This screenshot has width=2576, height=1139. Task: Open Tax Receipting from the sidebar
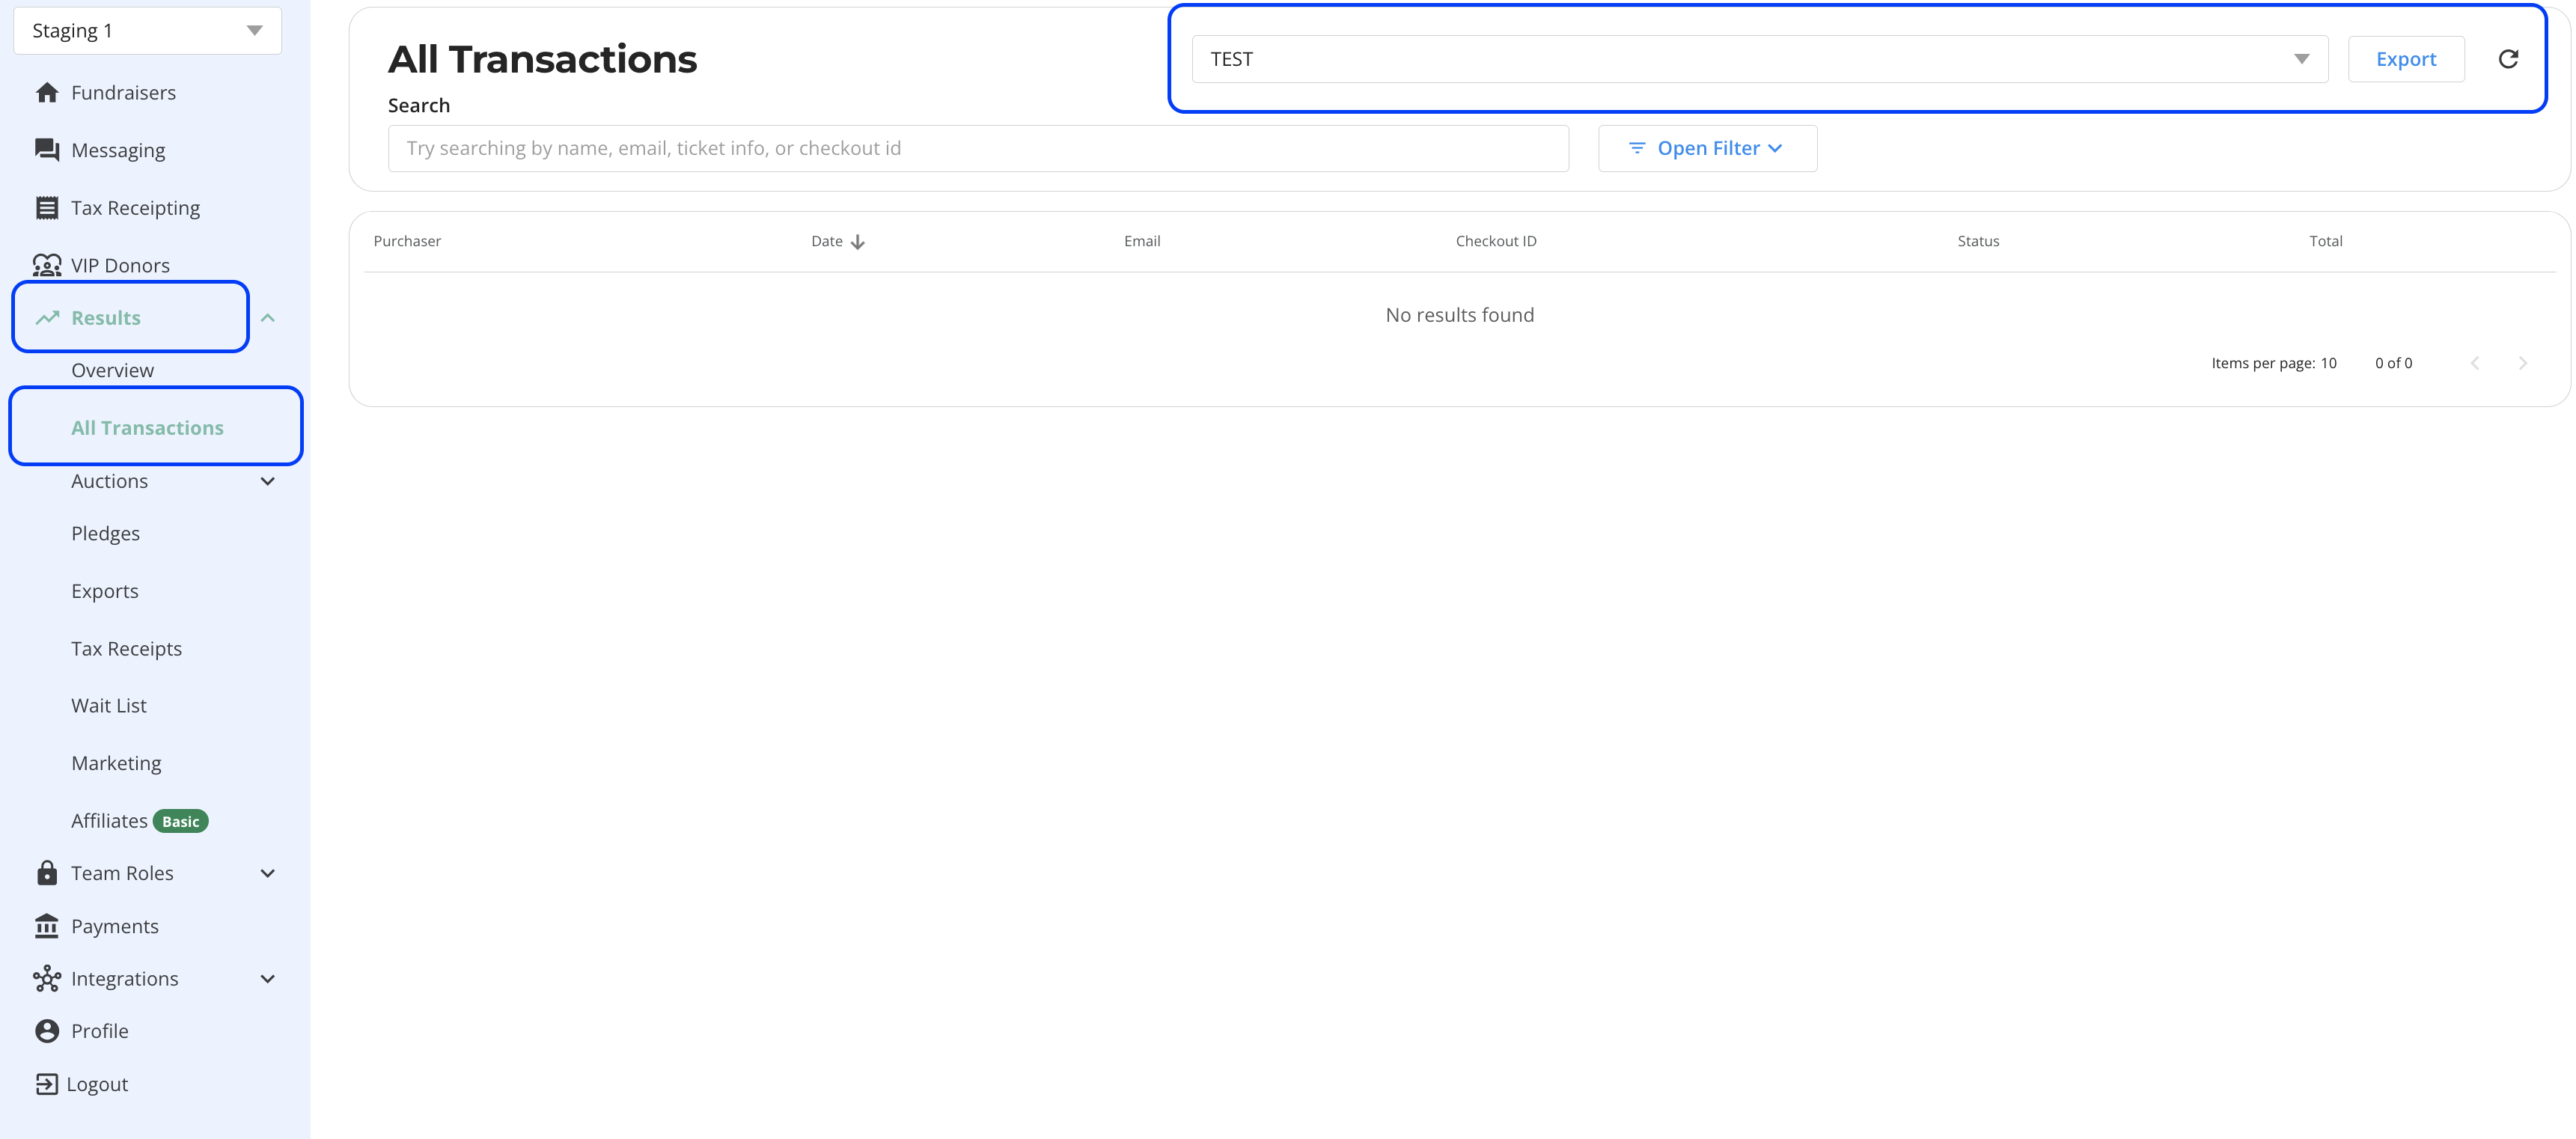pos(136,208)
